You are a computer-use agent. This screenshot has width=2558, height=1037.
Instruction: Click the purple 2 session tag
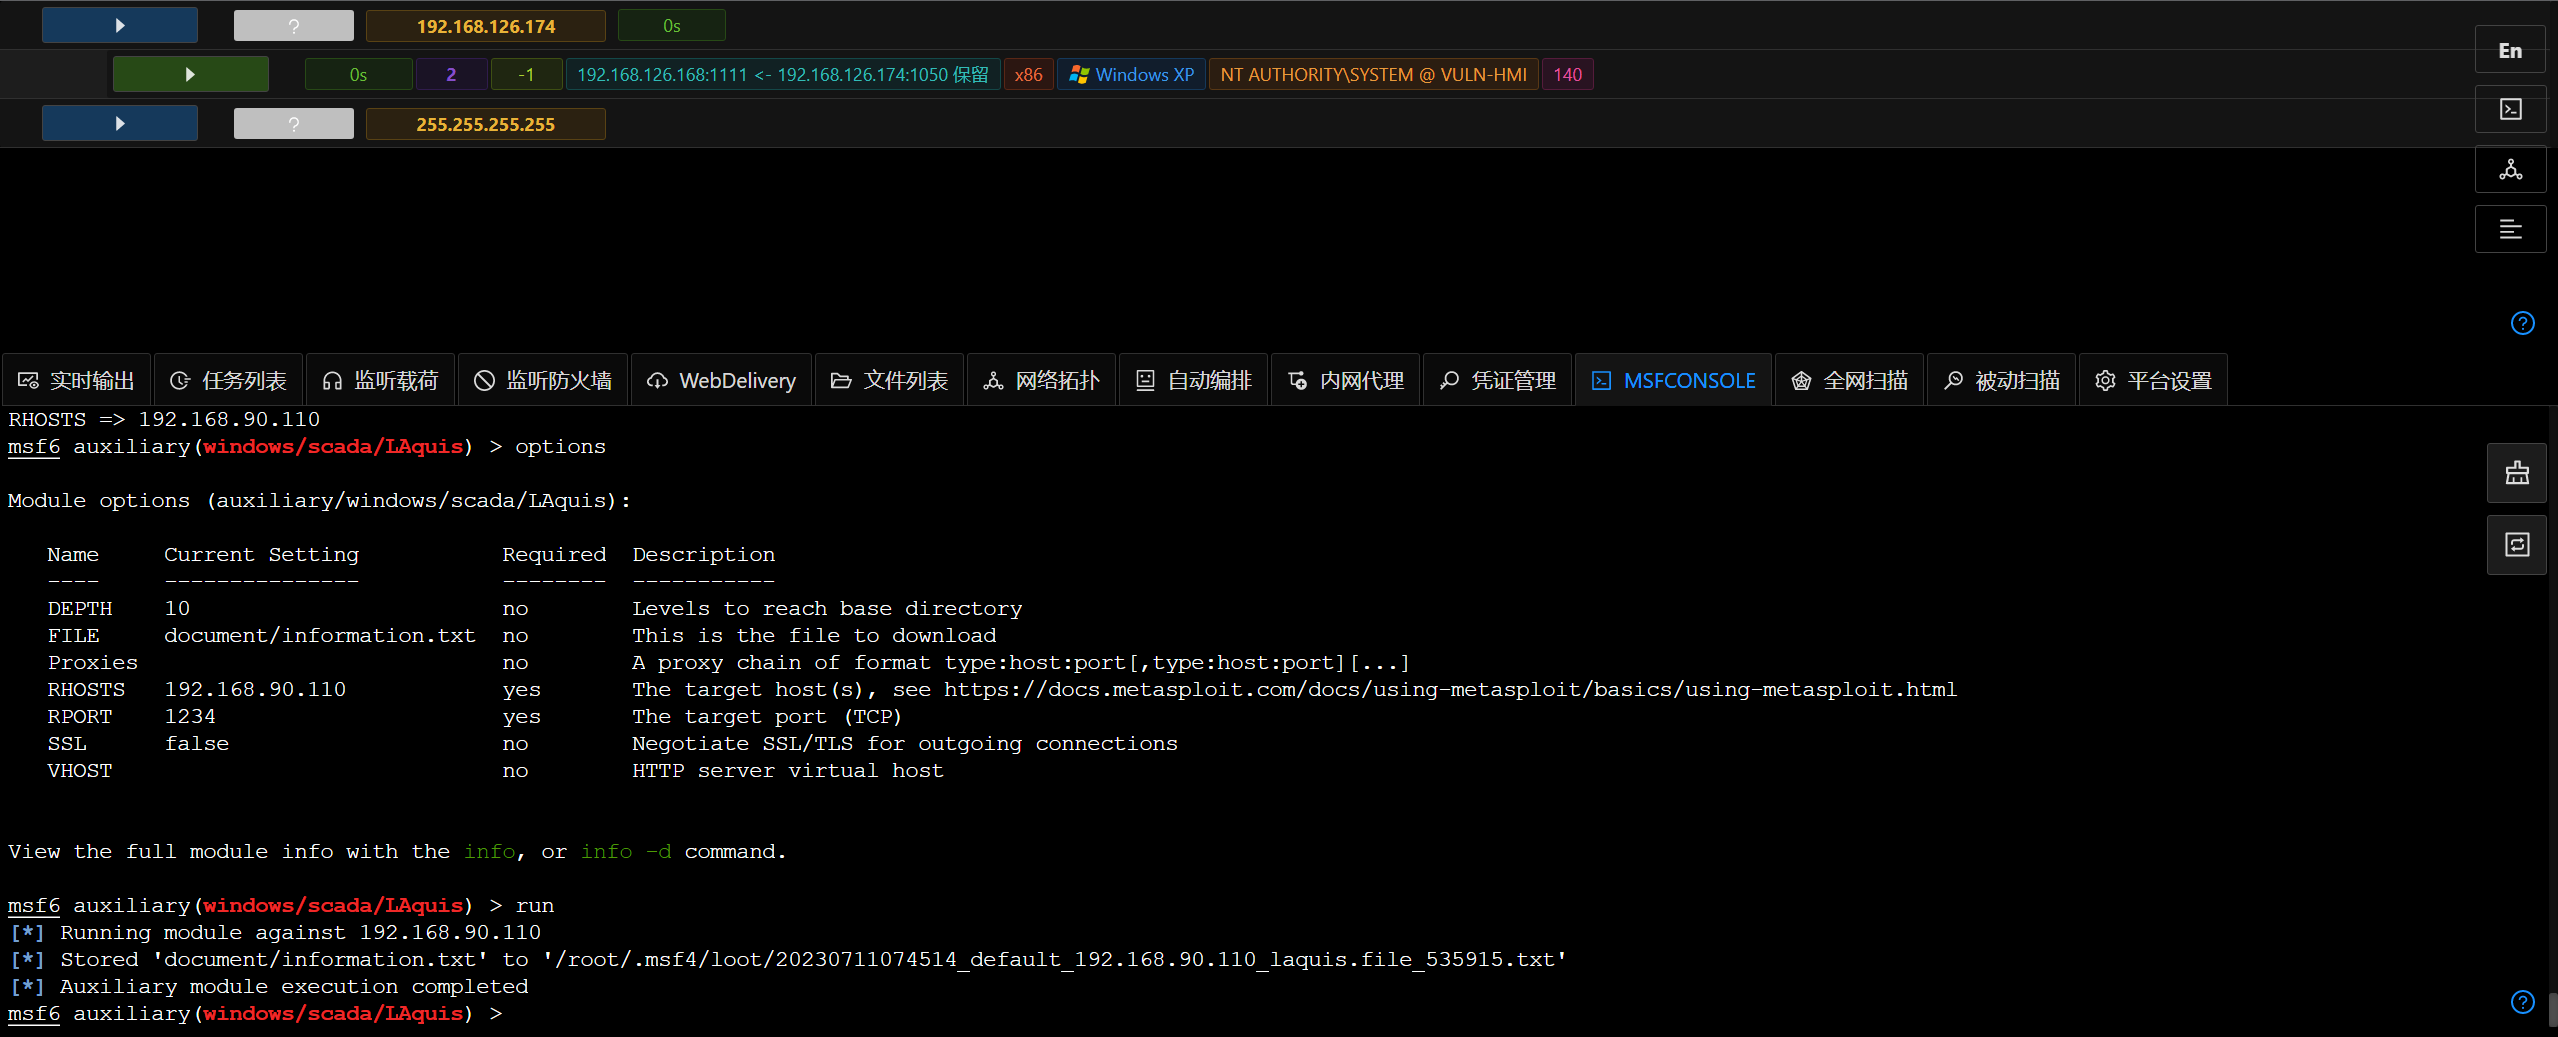coord(451,75)
